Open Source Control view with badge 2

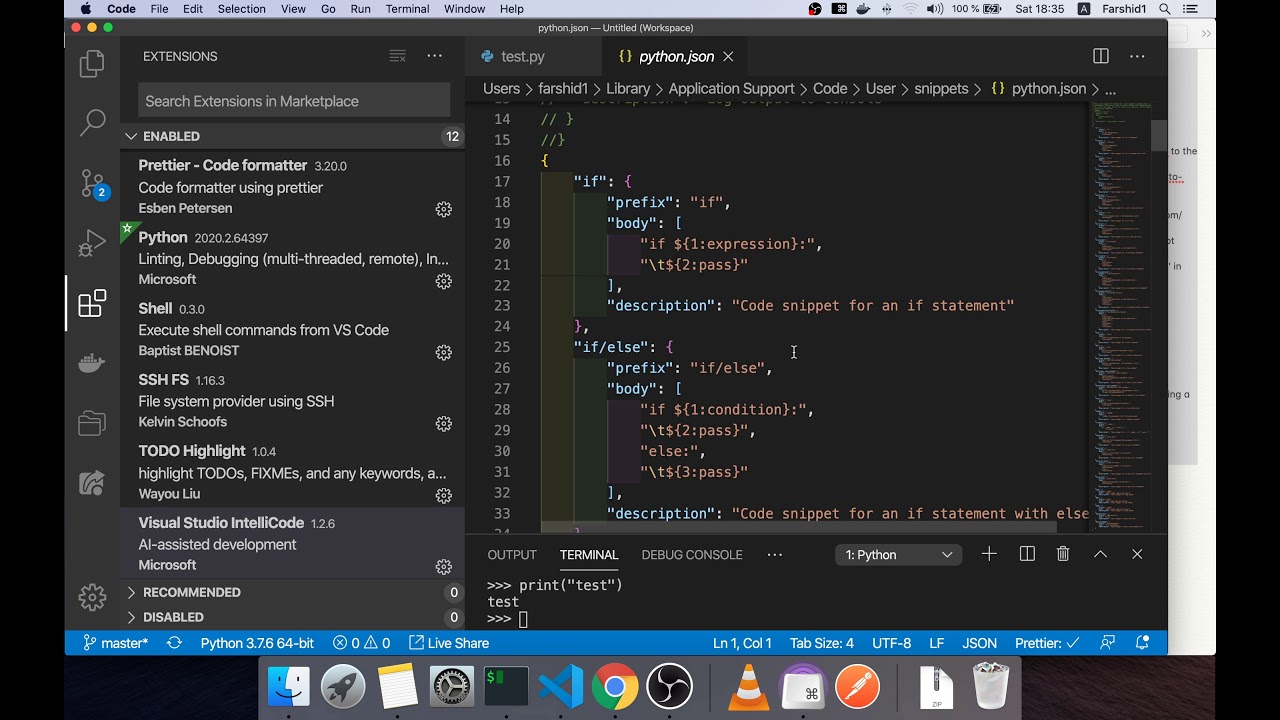point(92,183)
